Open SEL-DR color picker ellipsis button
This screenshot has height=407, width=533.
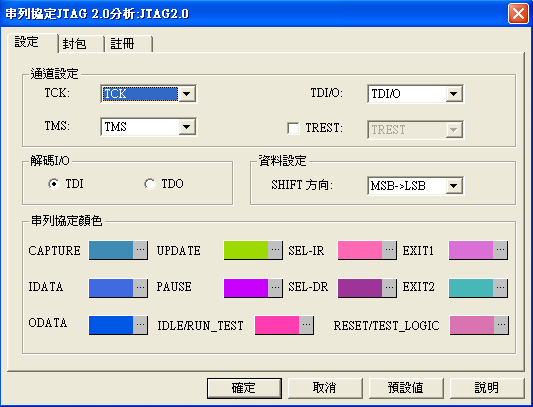(389, 288)
